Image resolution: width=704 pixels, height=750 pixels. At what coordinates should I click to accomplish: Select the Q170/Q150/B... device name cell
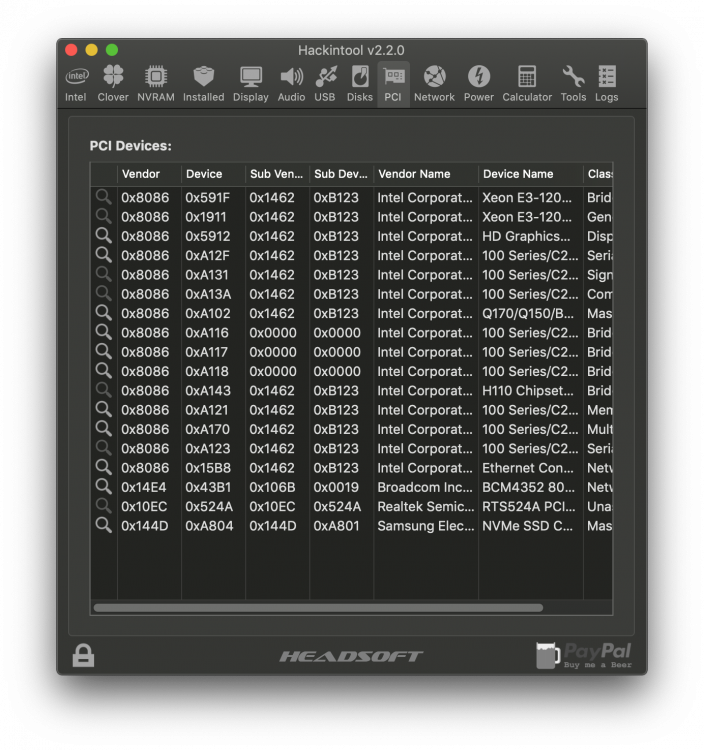pyautogui.click(x=528, y=313)
